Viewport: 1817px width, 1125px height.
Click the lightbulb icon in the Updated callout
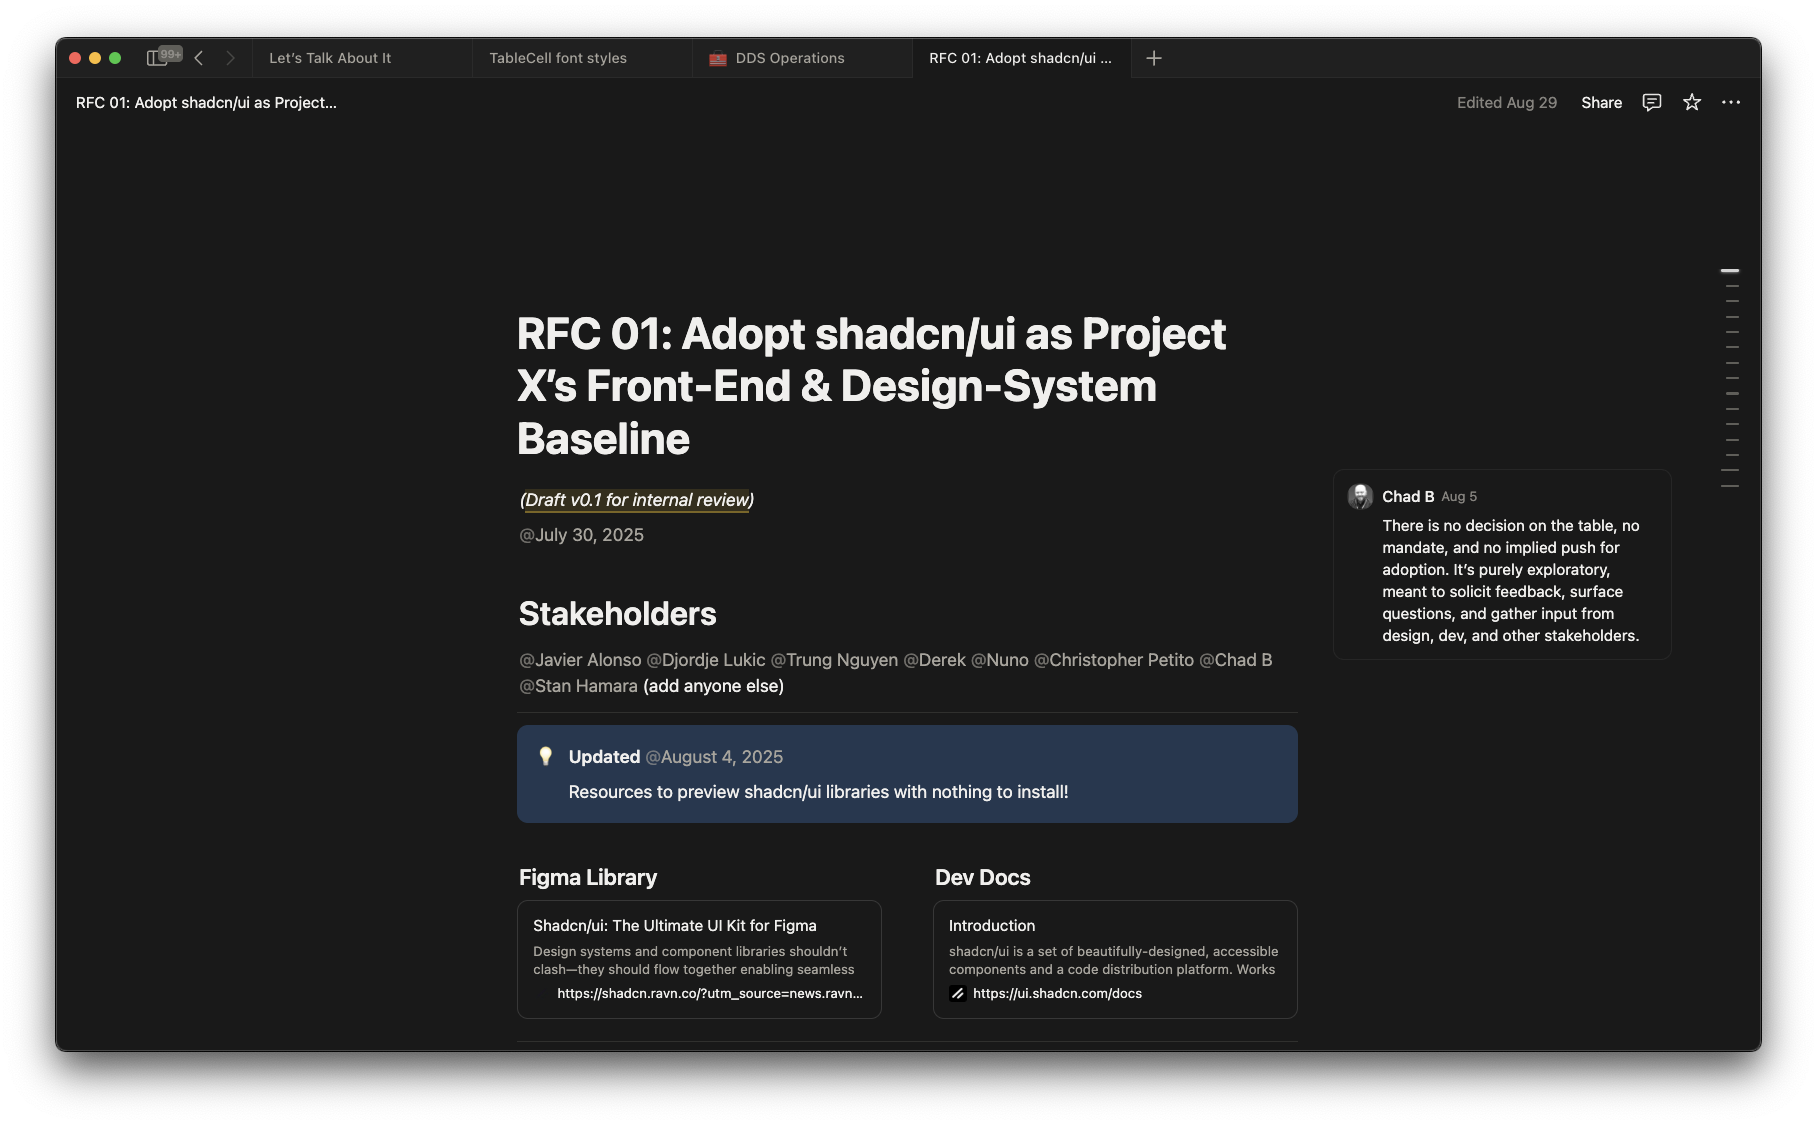545,757
